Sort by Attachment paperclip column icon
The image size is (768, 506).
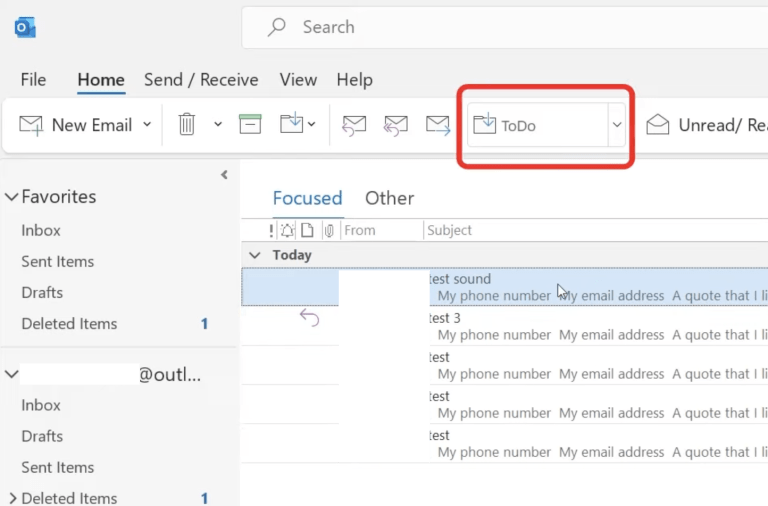(329, 230)
